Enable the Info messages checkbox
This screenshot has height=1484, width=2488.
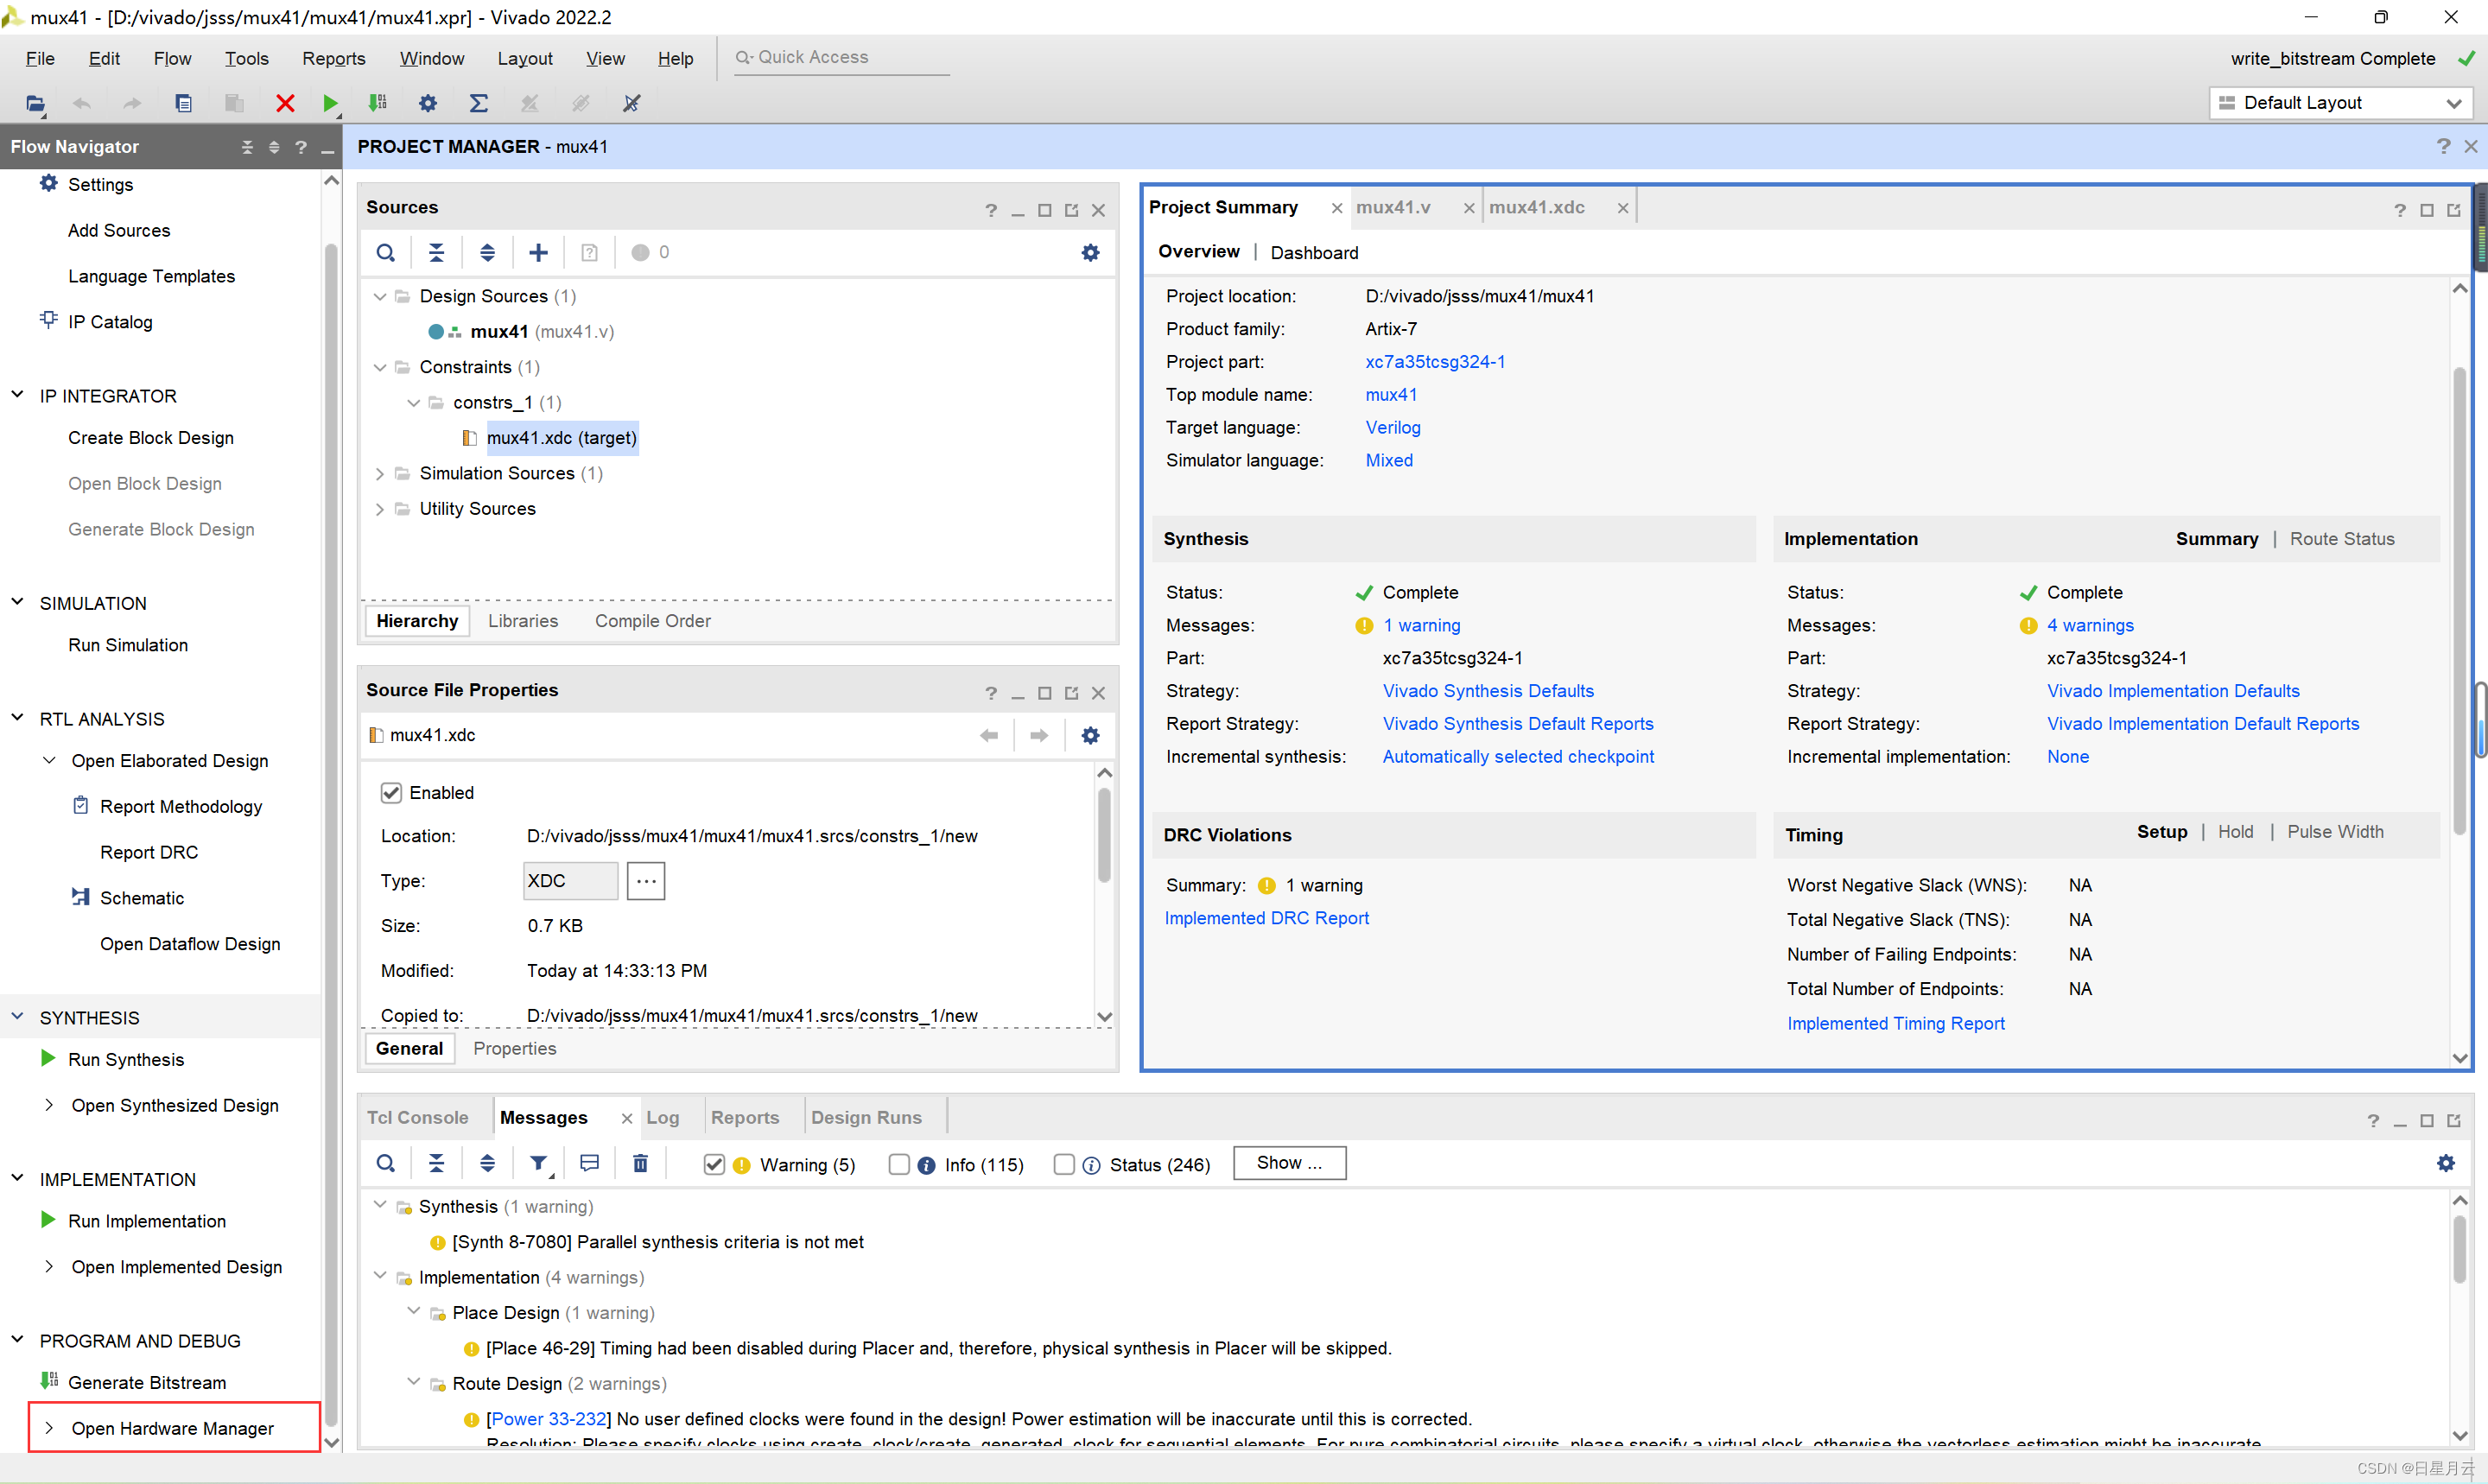[x=899, y=1164]
